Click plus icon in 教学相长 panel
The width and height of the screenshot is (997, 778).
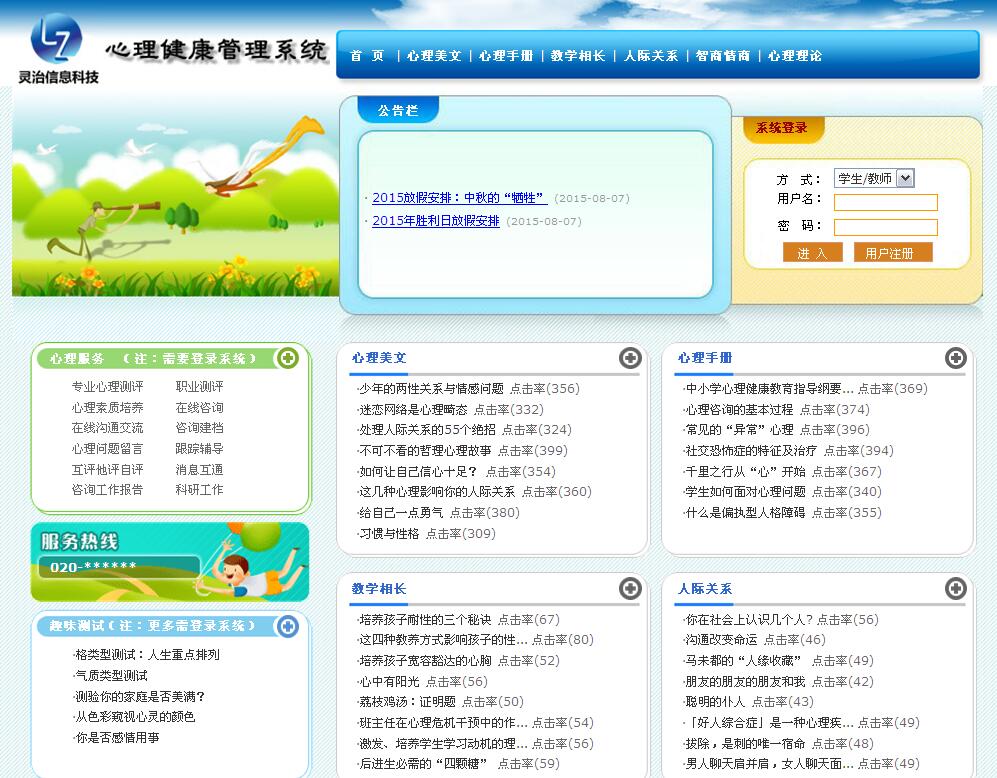630,589
